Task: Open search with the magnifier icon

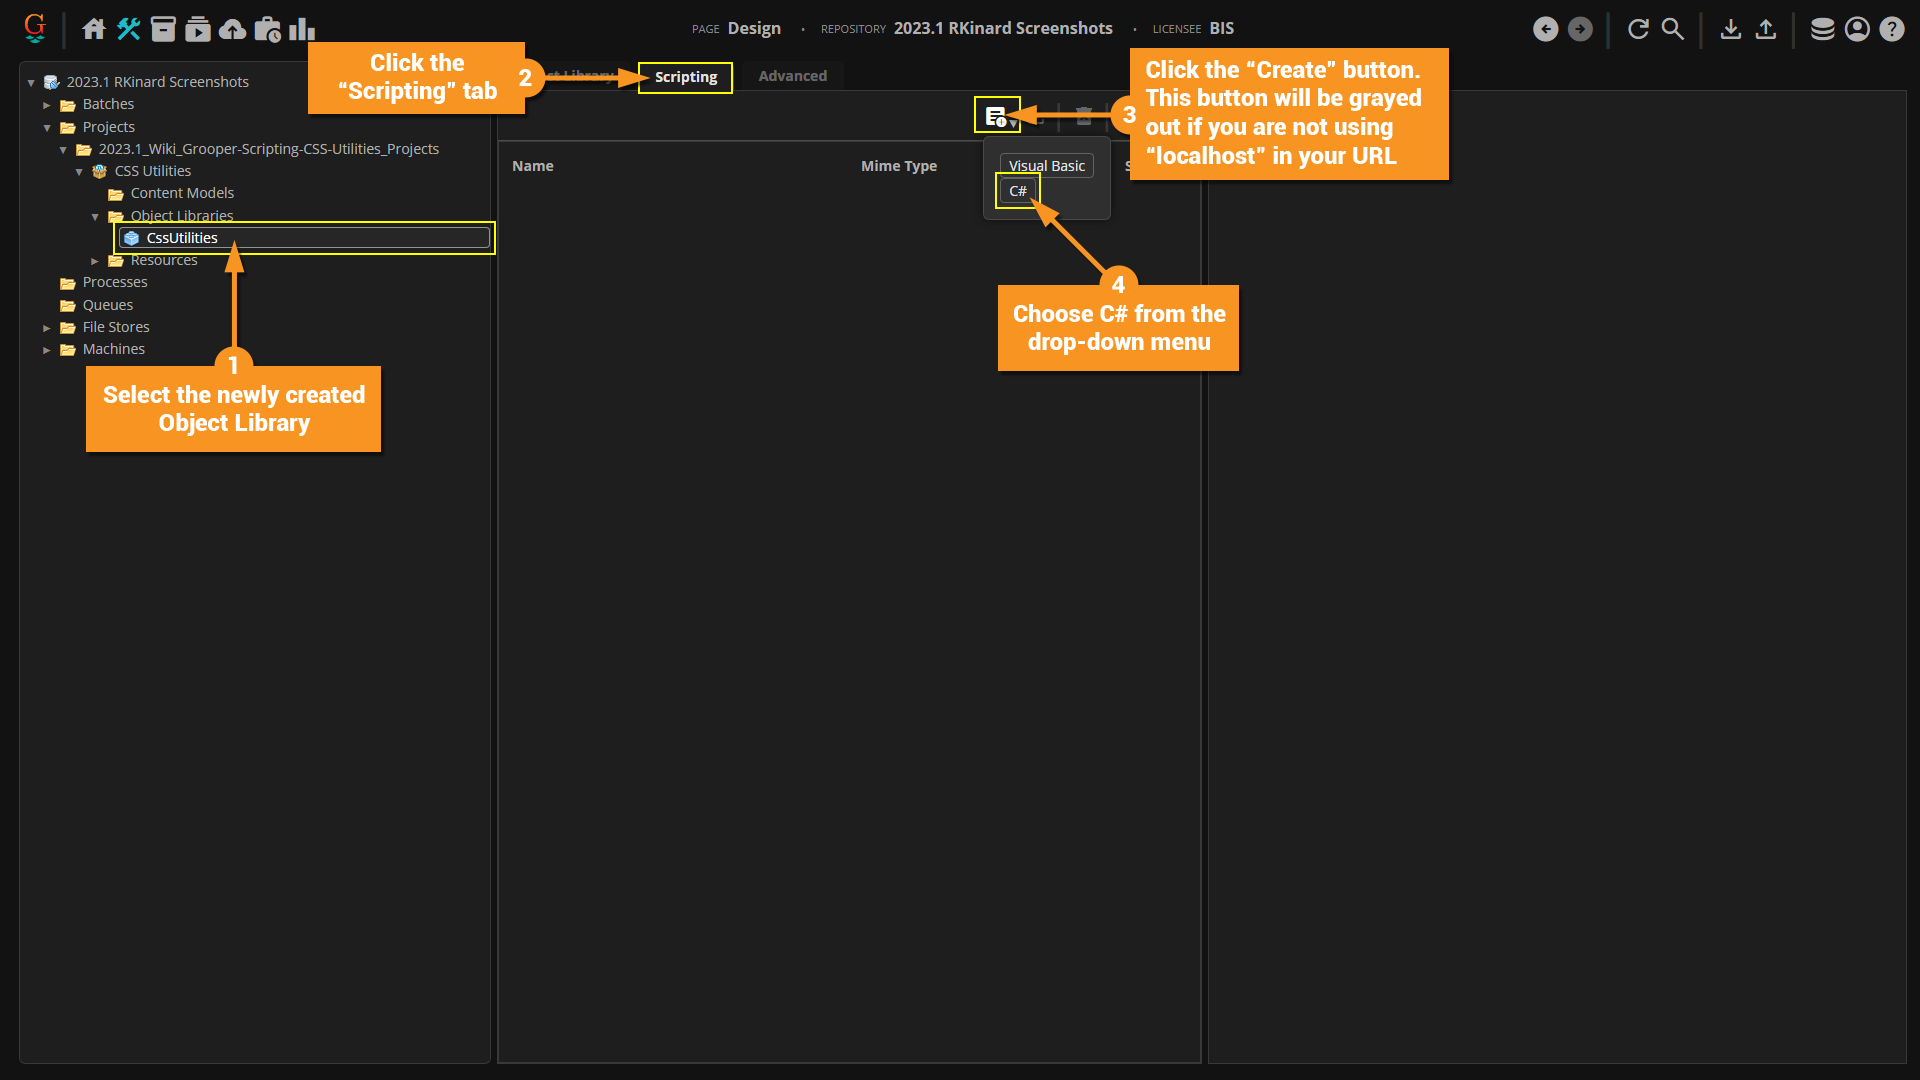Action: [1672, 29]
